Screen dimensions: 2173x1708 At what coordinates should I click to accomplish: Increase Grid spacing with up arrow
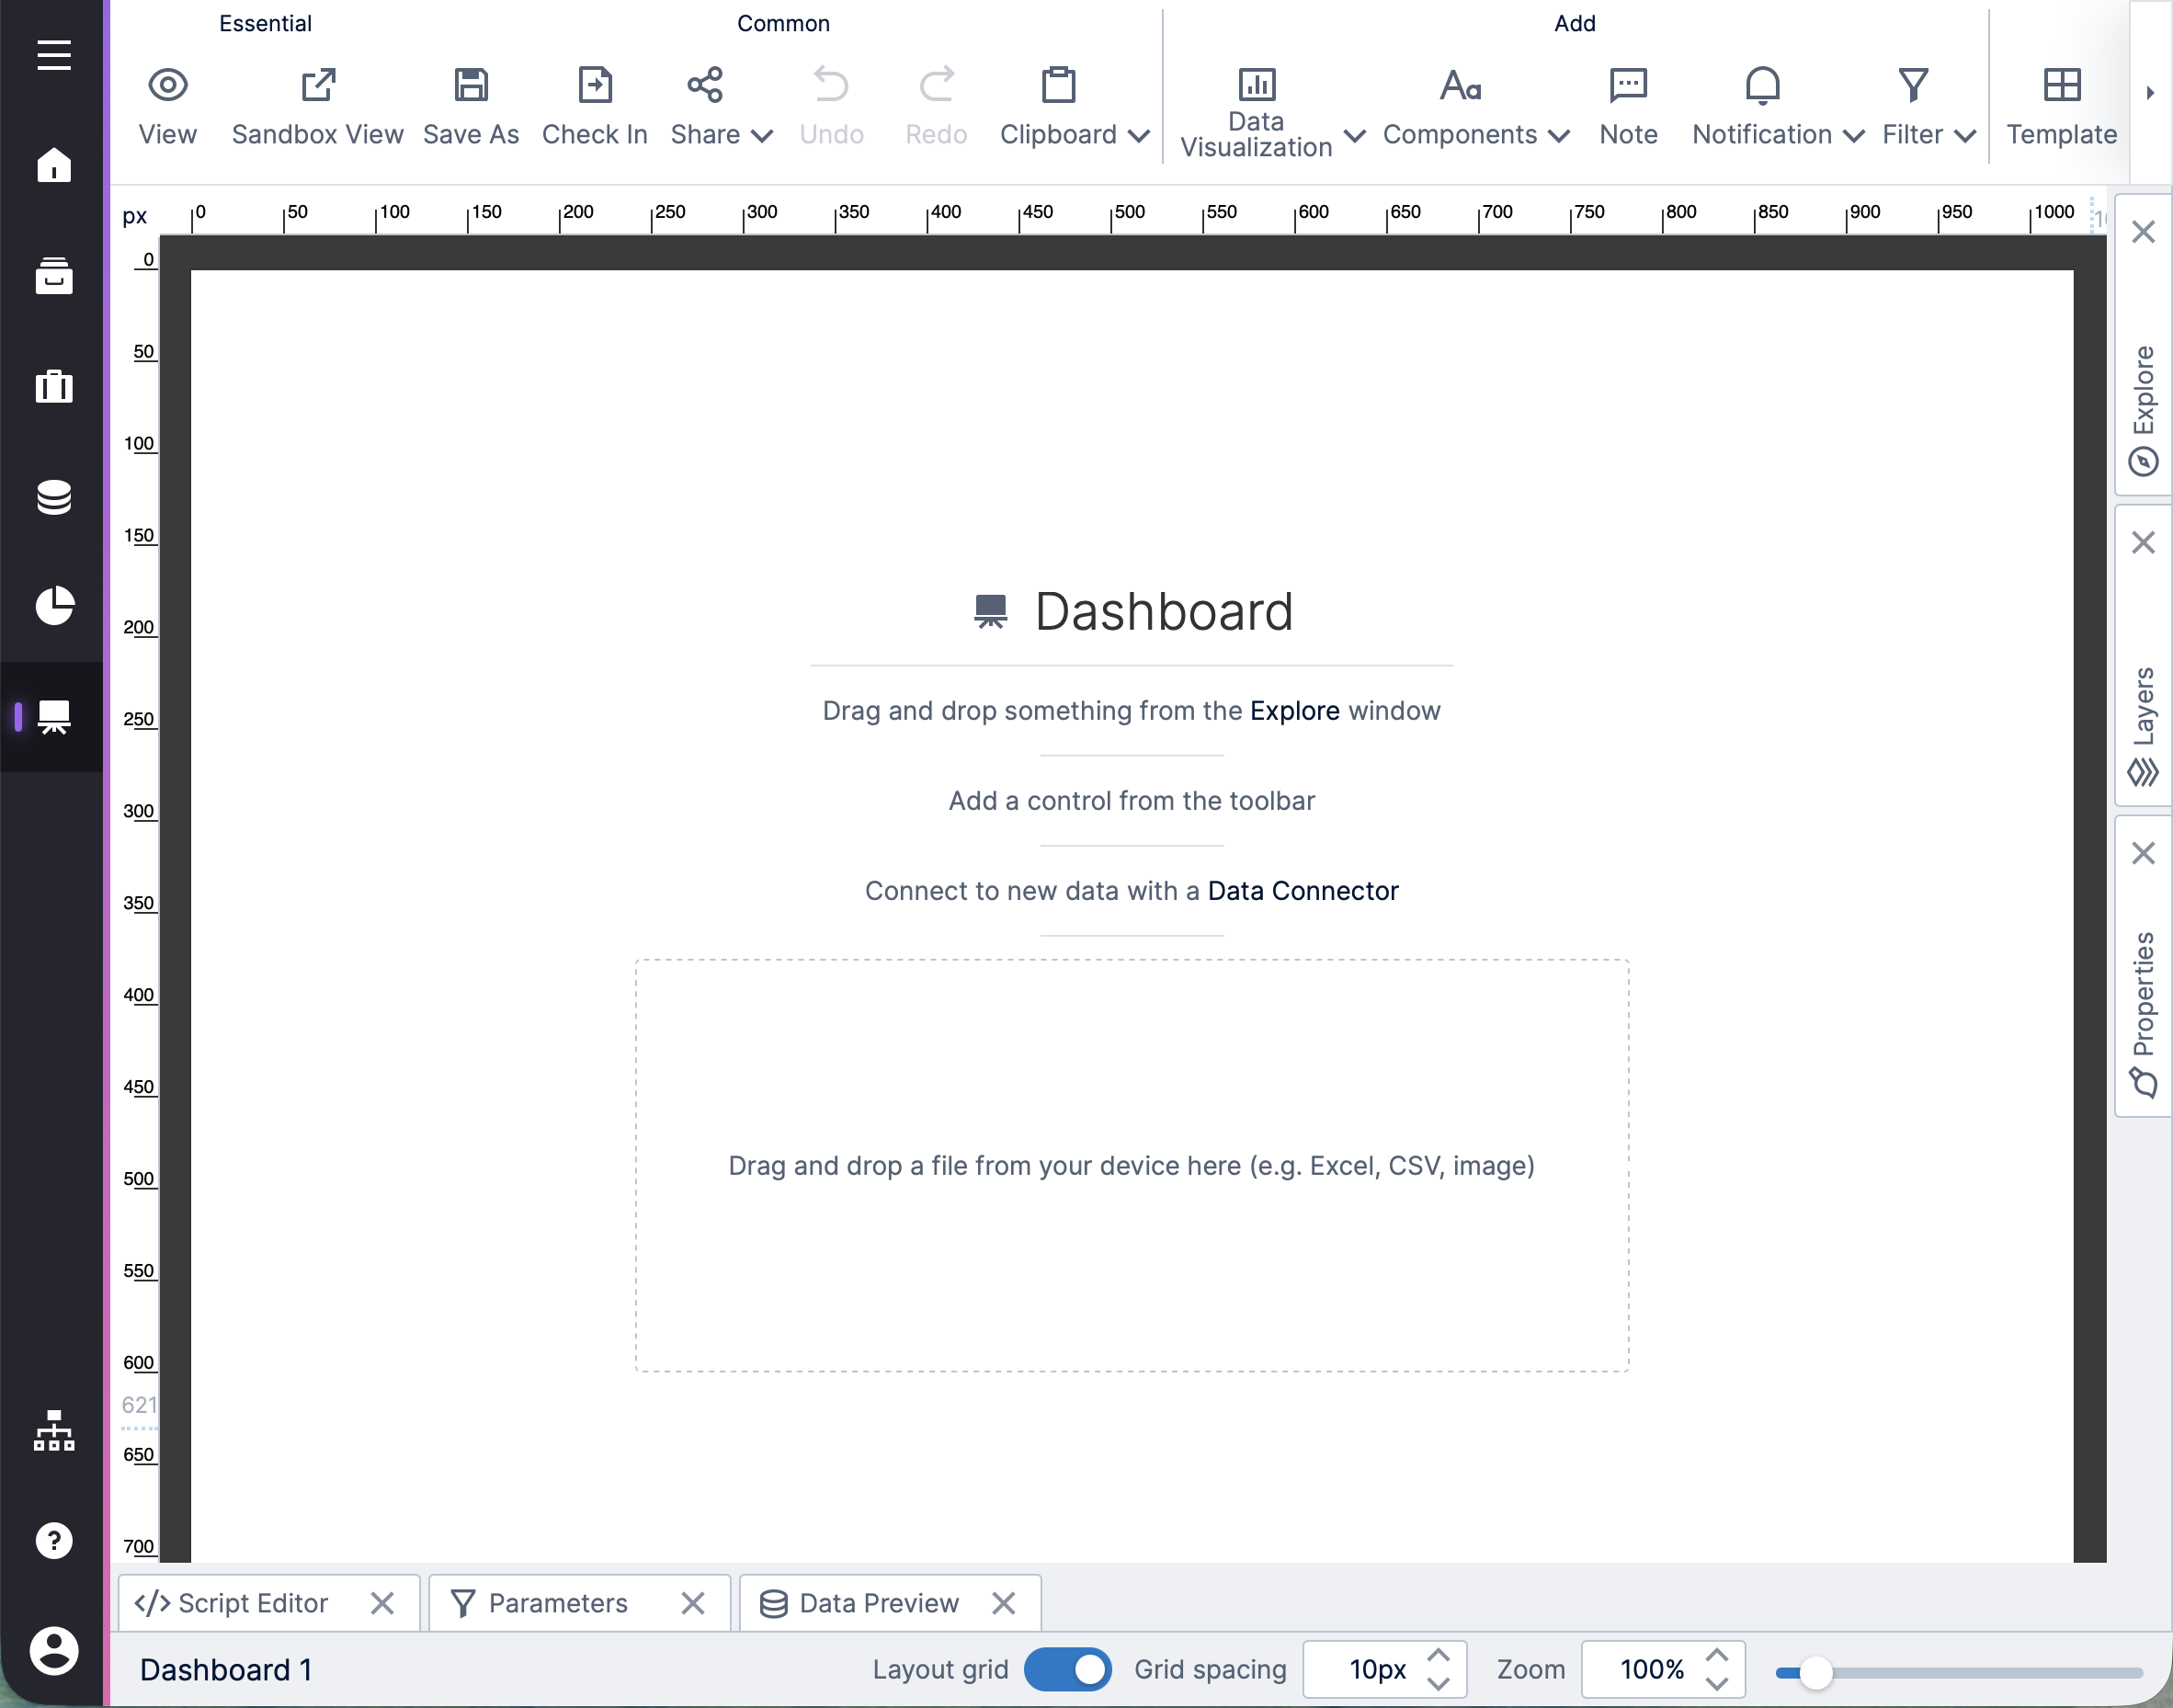(1439, 1655)
